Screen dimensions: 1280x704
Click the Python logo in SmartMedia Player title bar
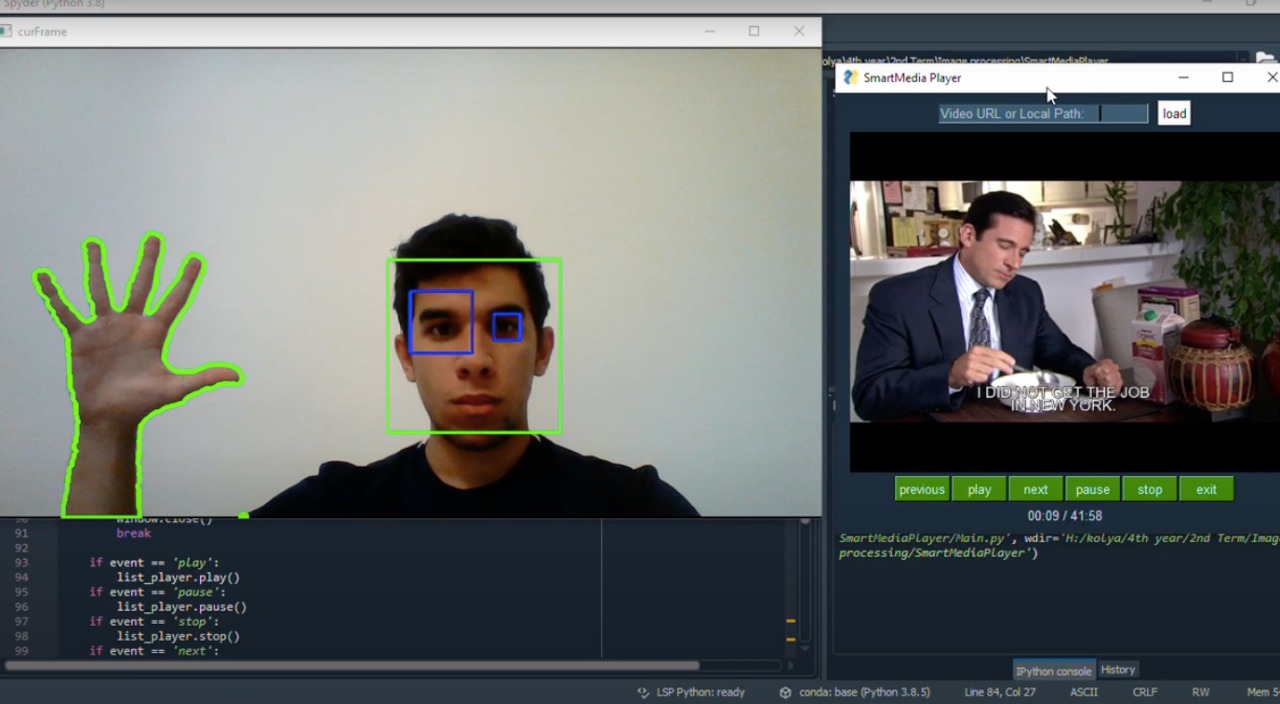pyautogui.click(x=849, y=77)
